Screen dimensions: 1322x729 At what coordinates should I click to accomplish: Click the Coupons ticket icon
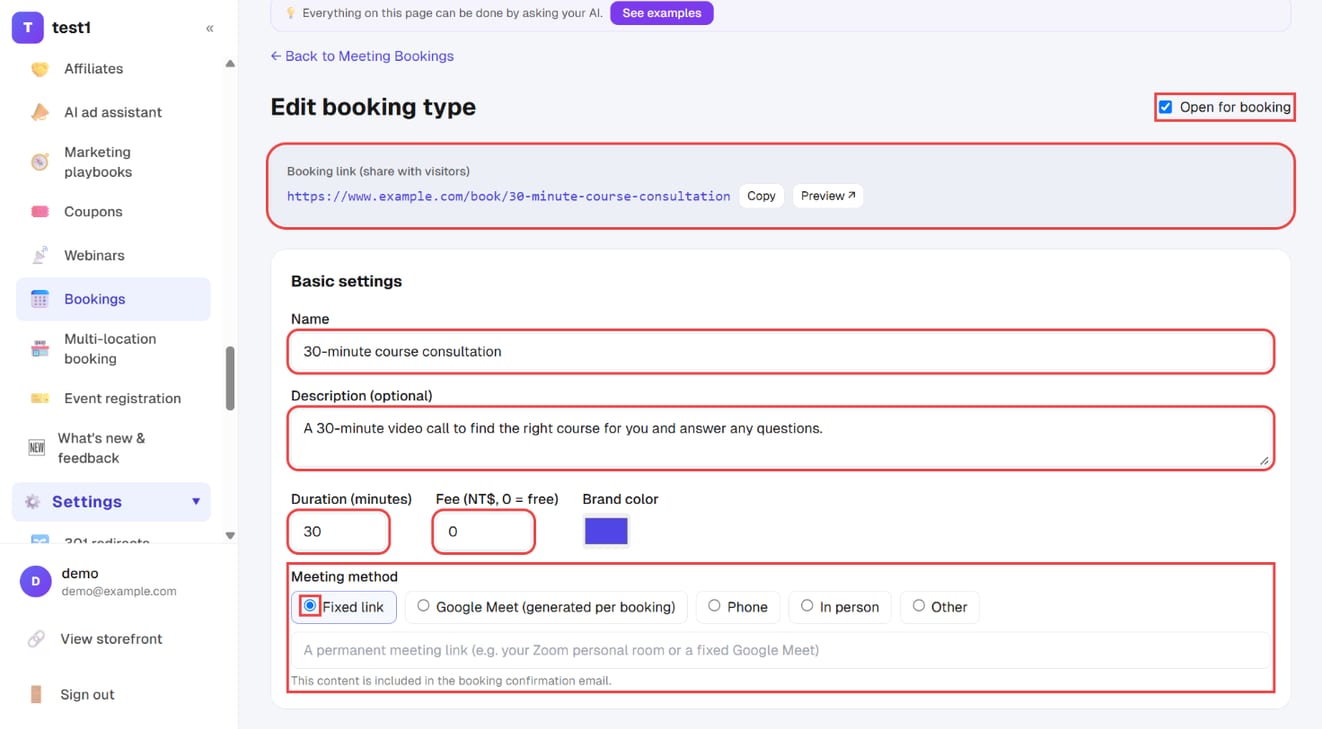(x=40, y=212)
